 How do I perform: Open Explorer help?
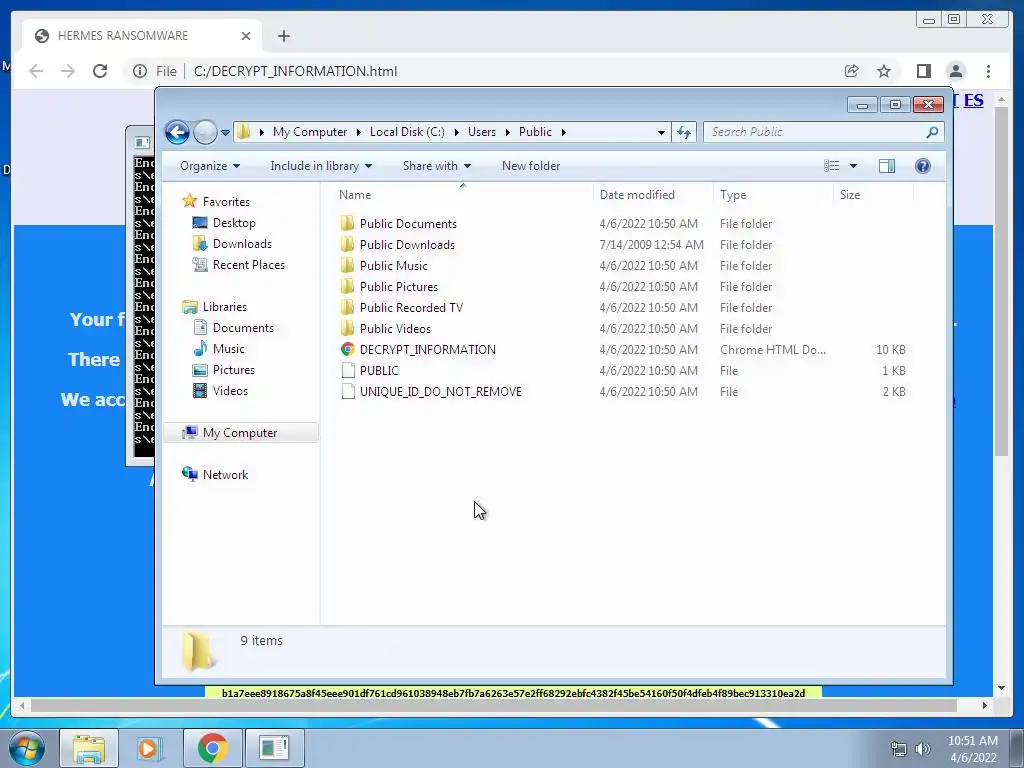tap(922, 166)
